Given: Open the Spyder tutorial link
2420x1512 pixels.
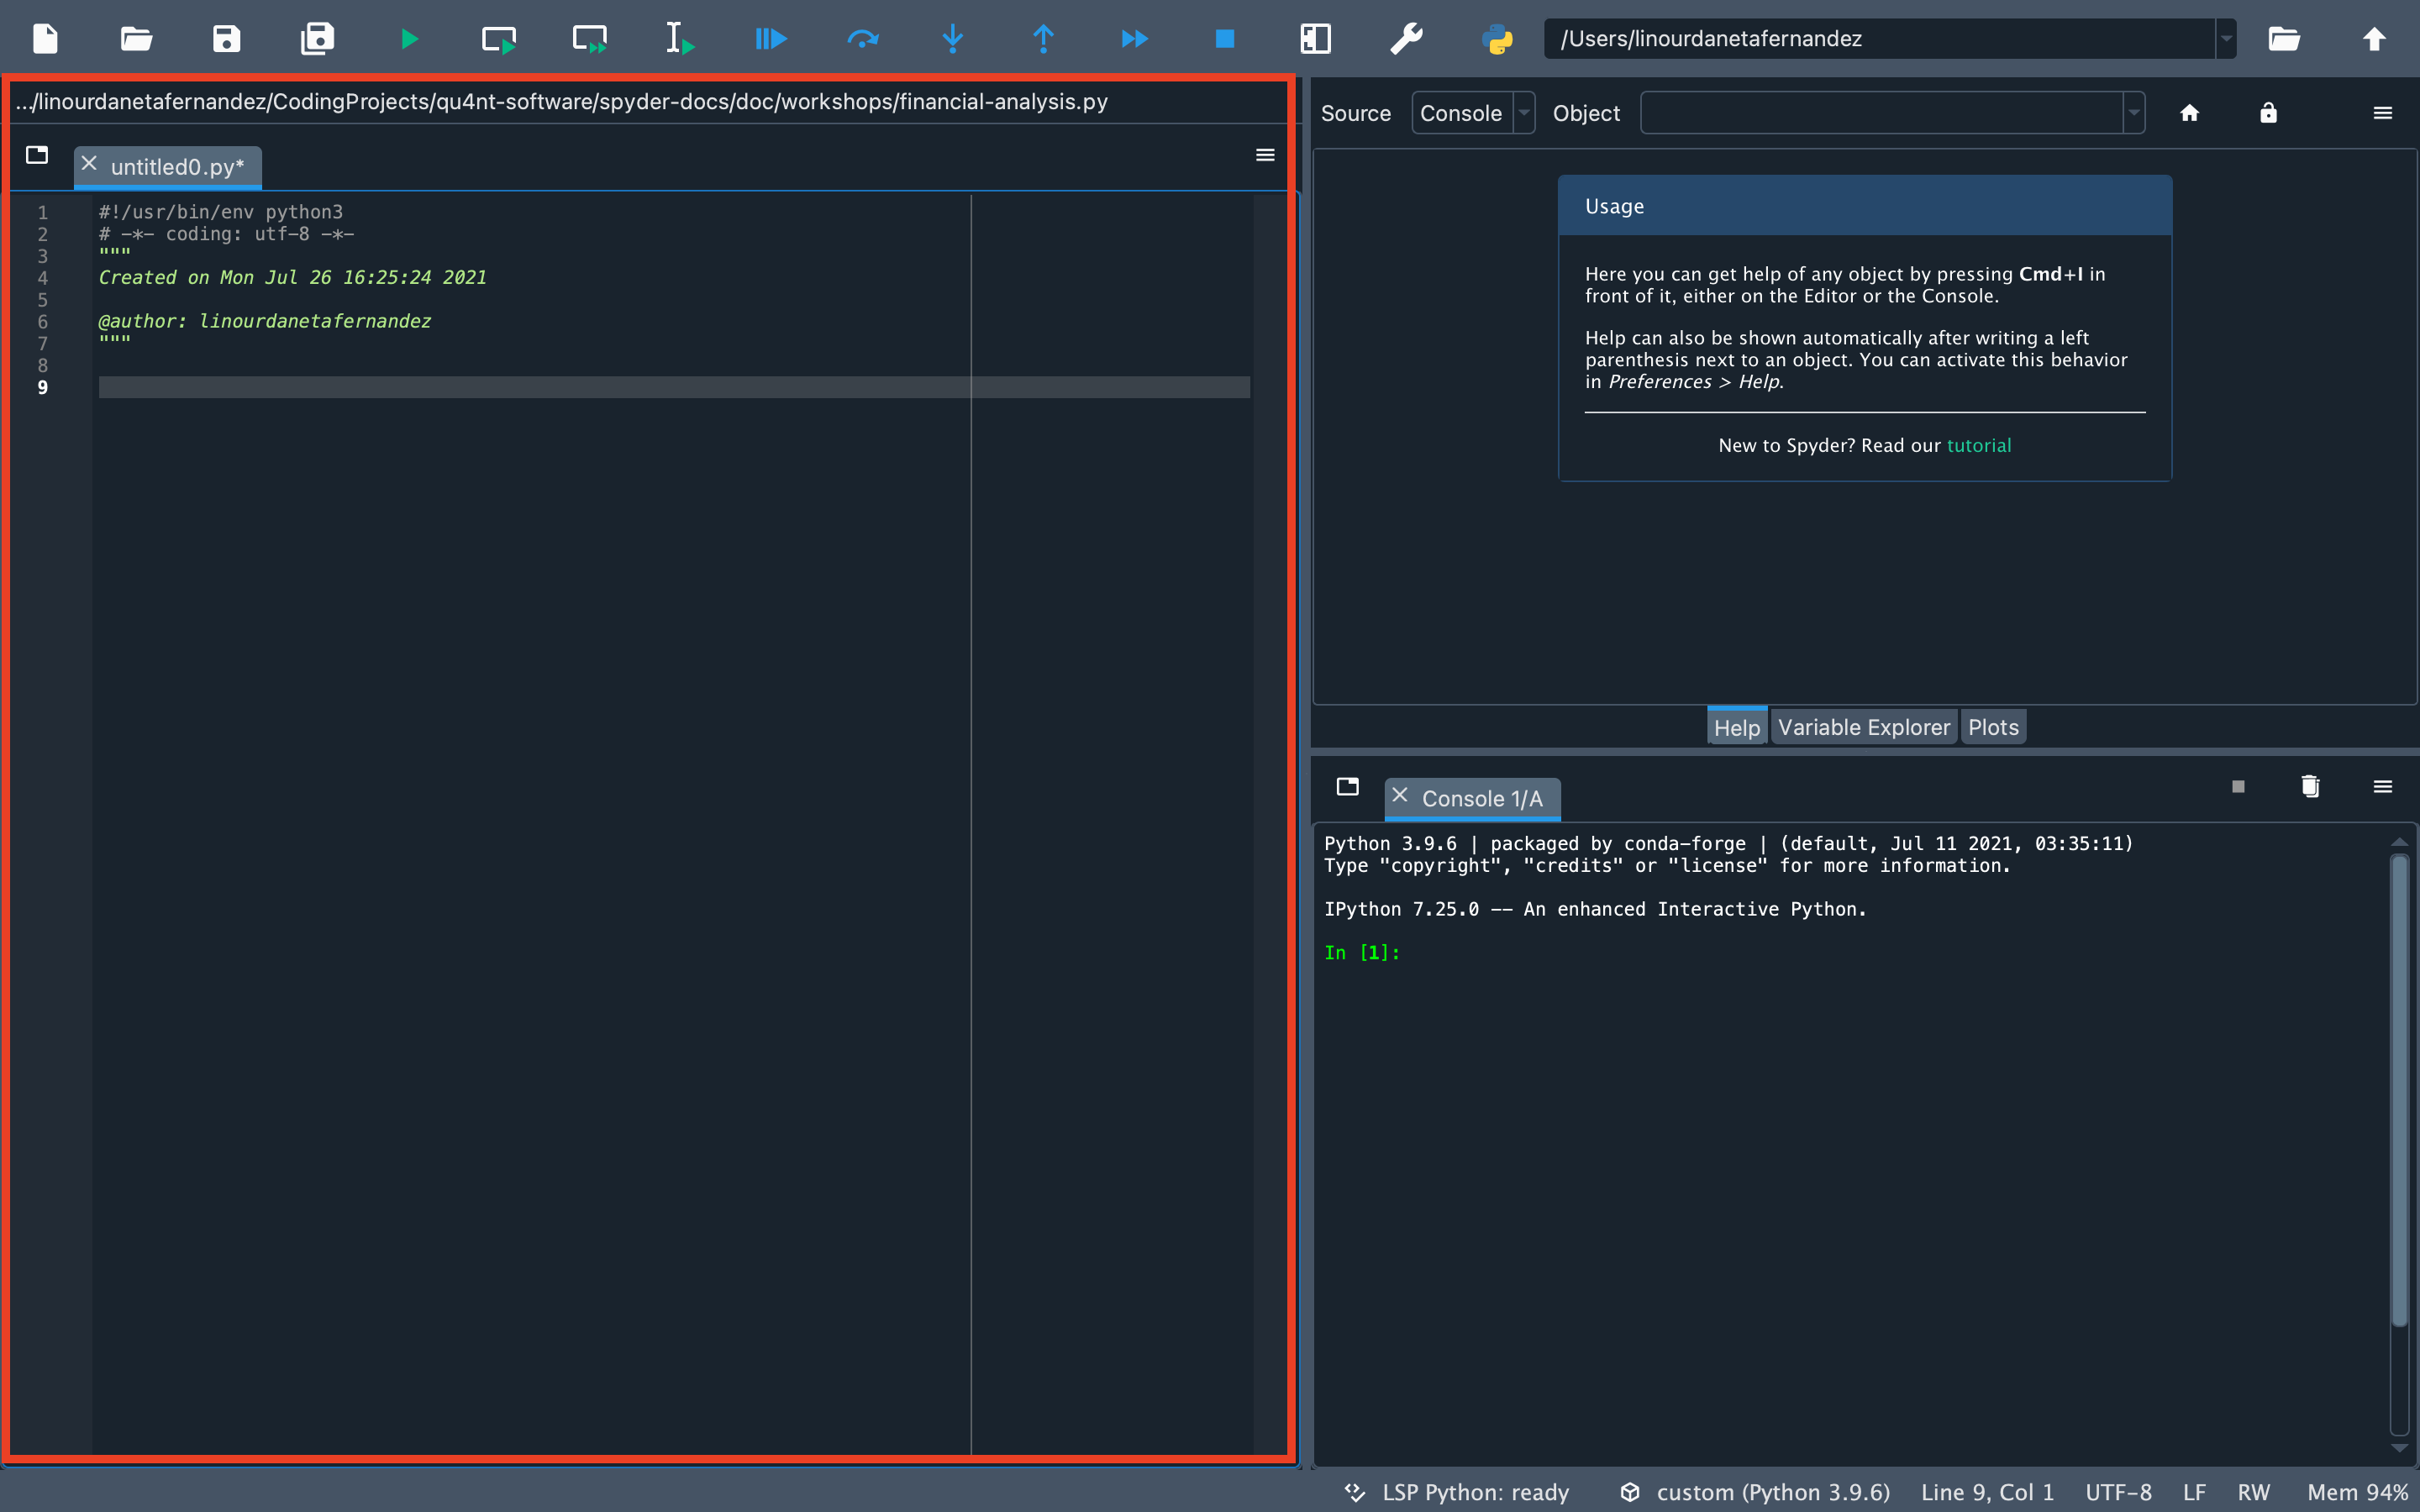Looking at the screenshot, I should pyautogui.click(x=1978, y=445).
